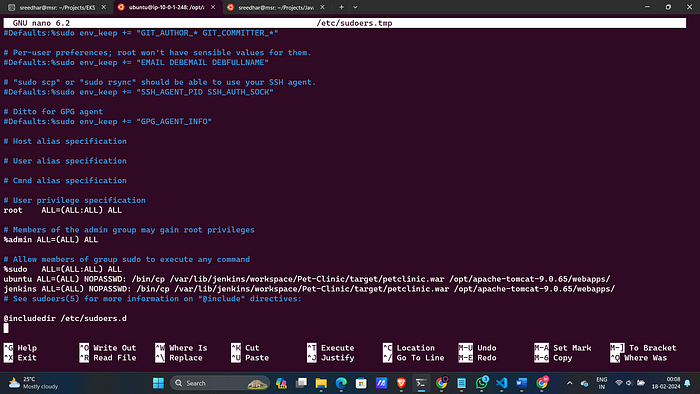Open ENG IN language switcher
Viewport: 700px width, 394px height.
[602, 383]
